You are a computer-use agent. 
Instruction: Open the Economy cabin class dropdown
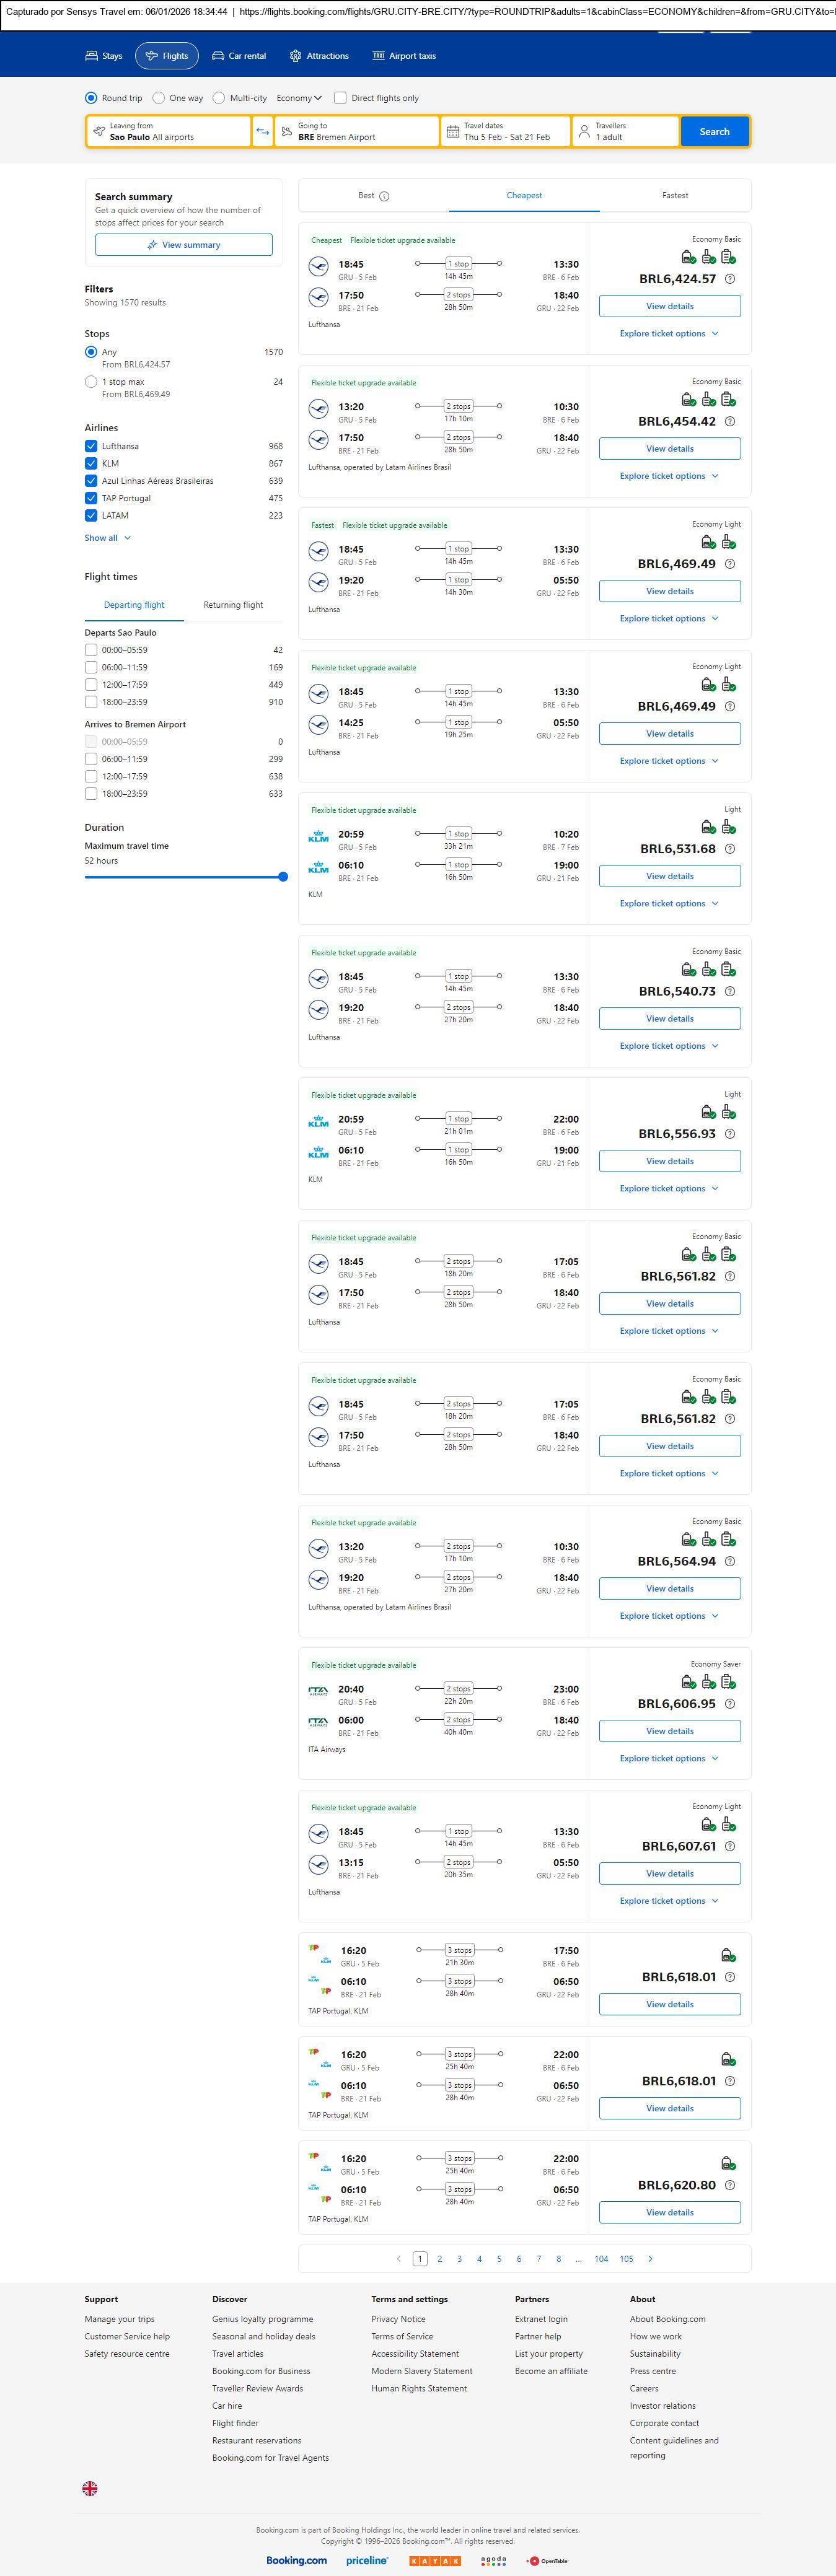[x=299, y=98]
